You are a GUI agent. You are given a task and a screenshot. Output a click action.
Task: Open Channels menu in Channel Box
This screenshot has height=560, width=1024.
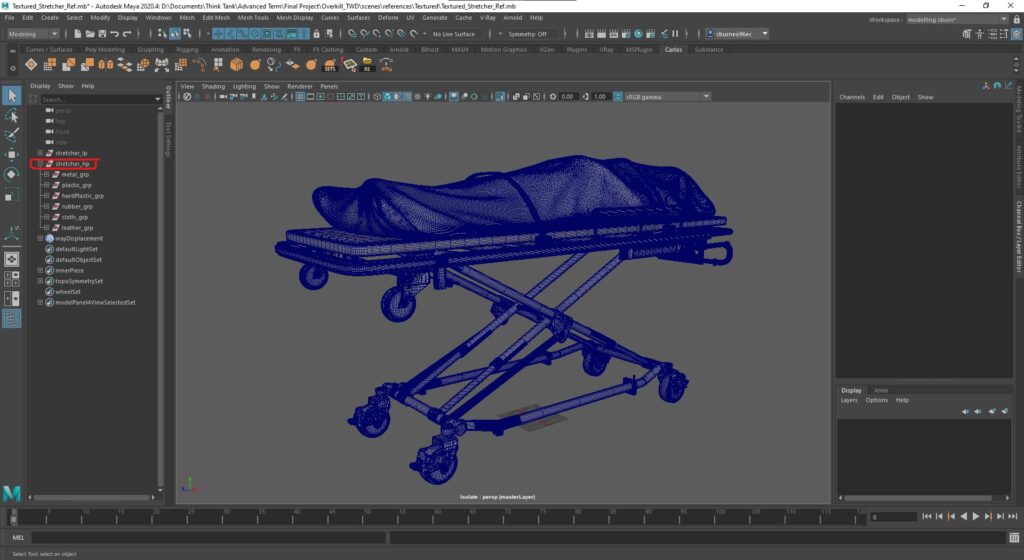pos(852,97)
